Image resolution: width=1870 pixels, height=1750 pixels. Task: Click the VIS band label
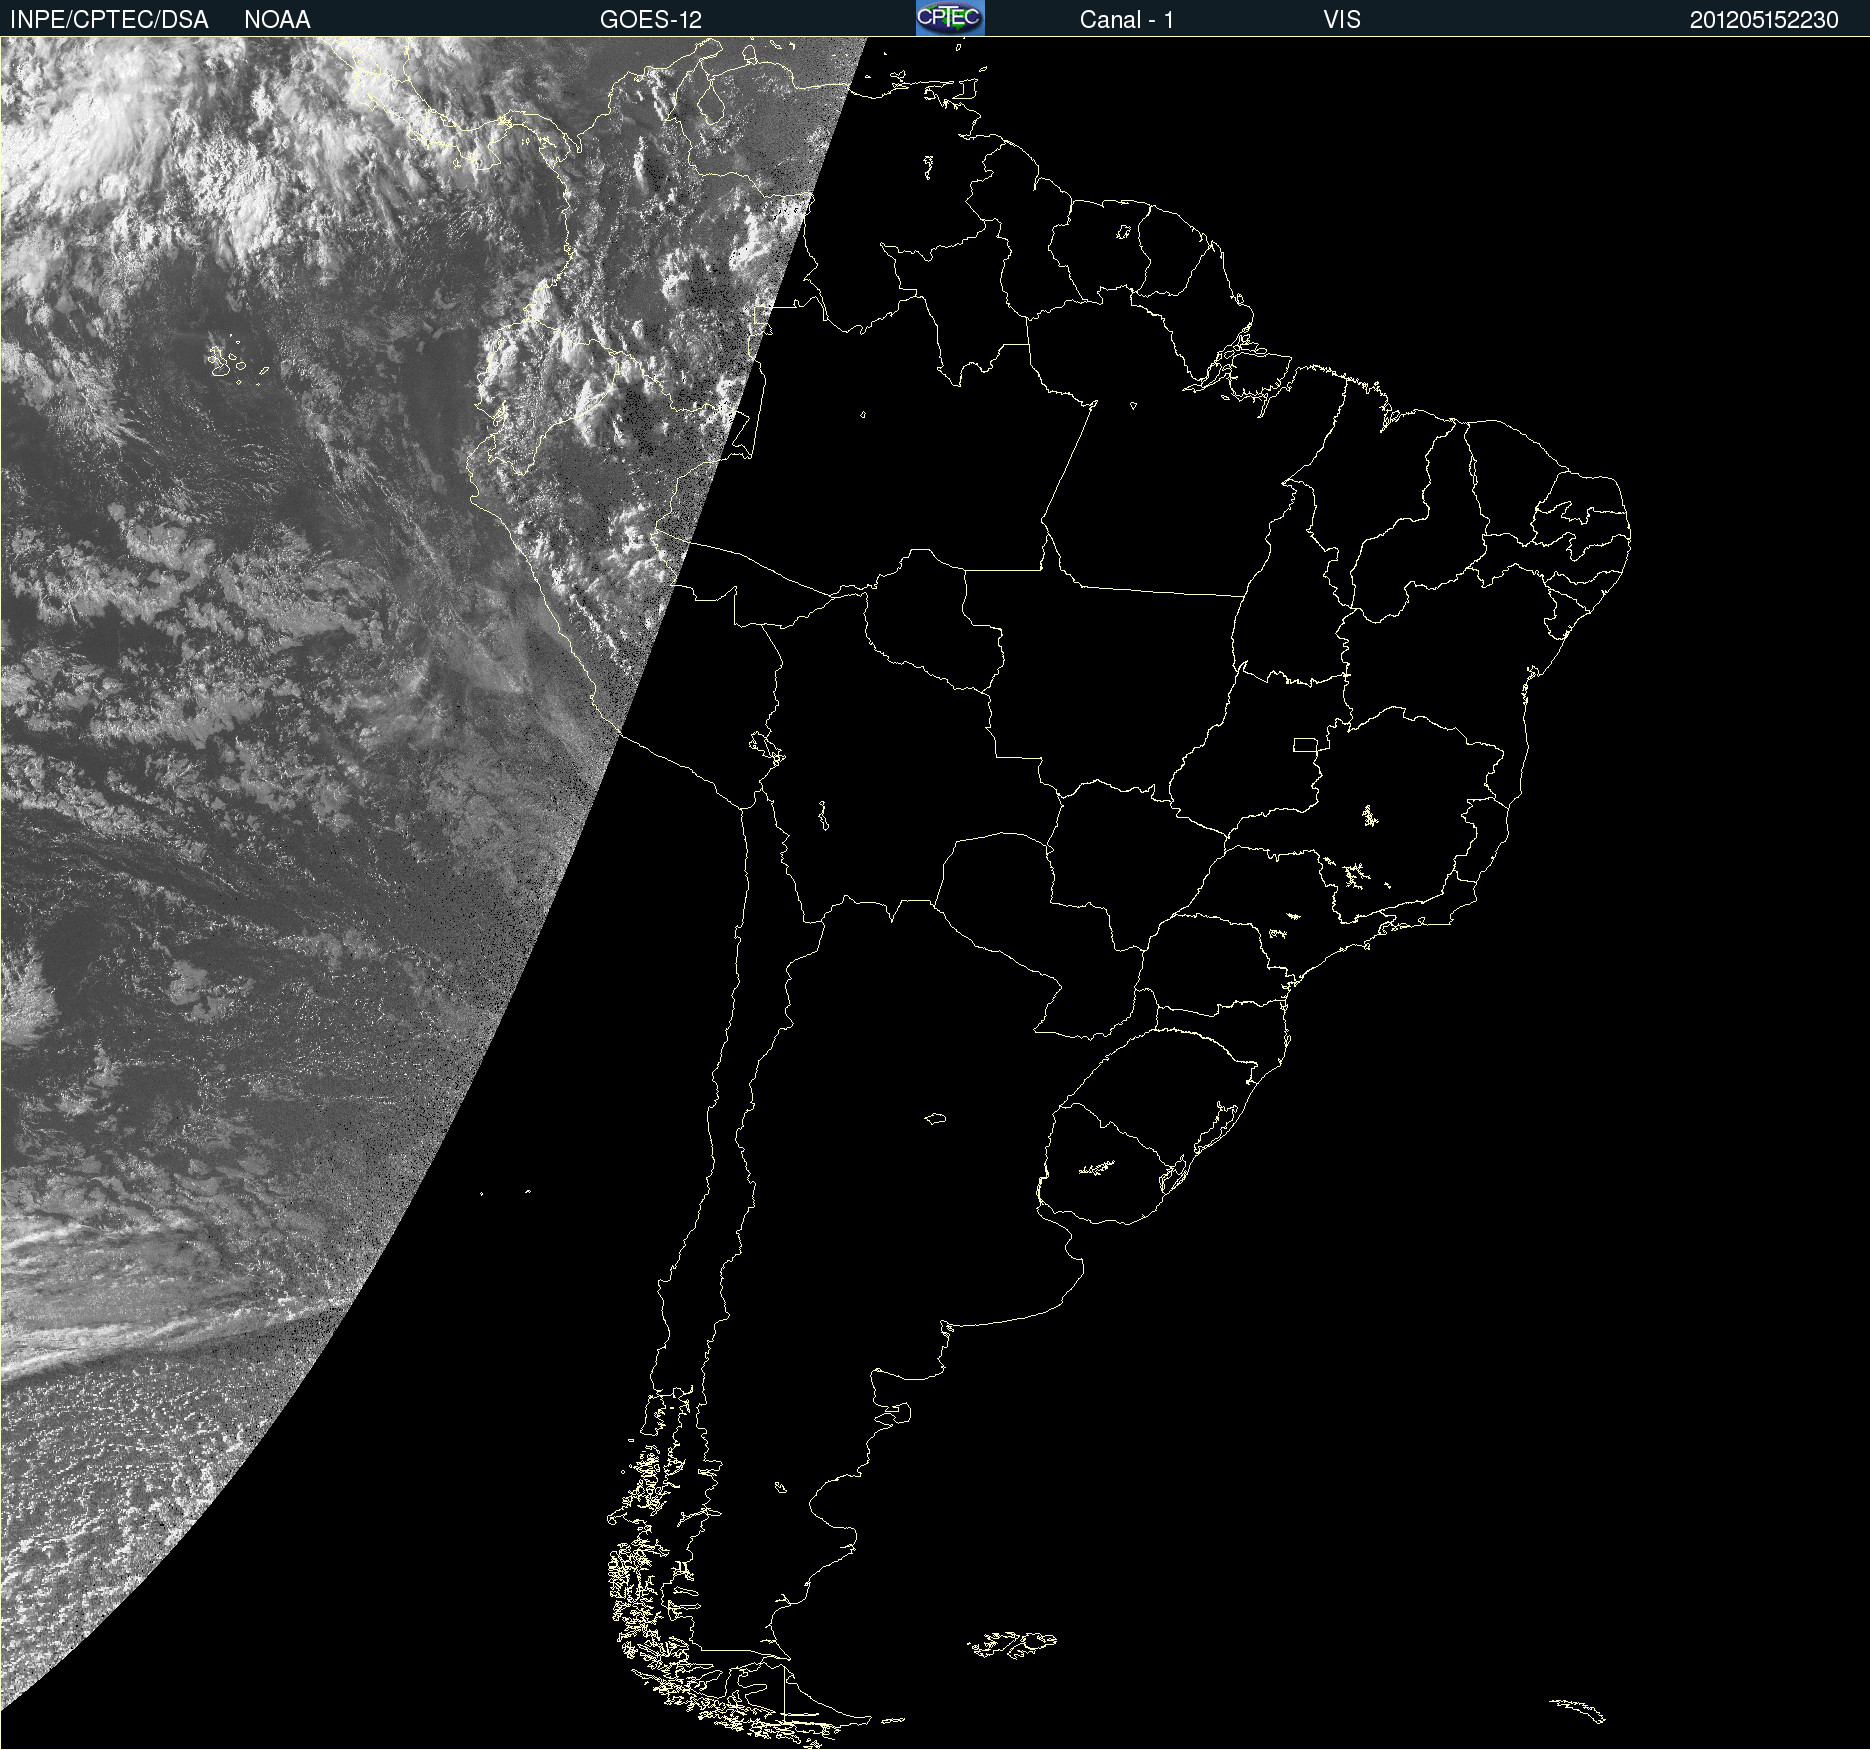pyautogui.click(x=1342, y=20)
